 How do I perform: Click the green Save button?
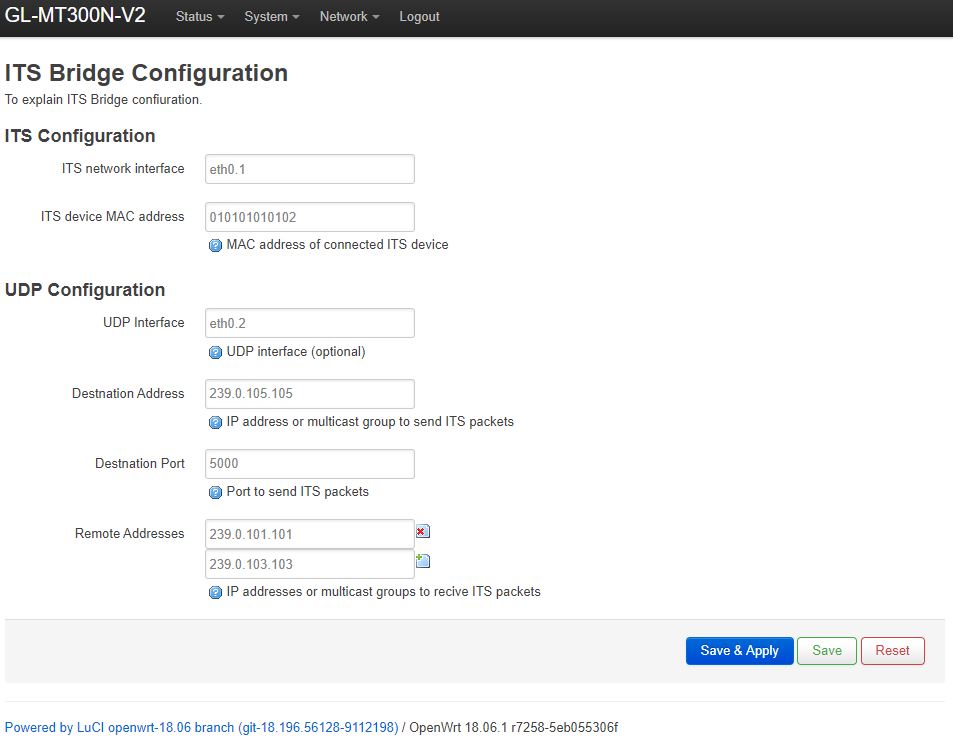(x=827, y=651)
